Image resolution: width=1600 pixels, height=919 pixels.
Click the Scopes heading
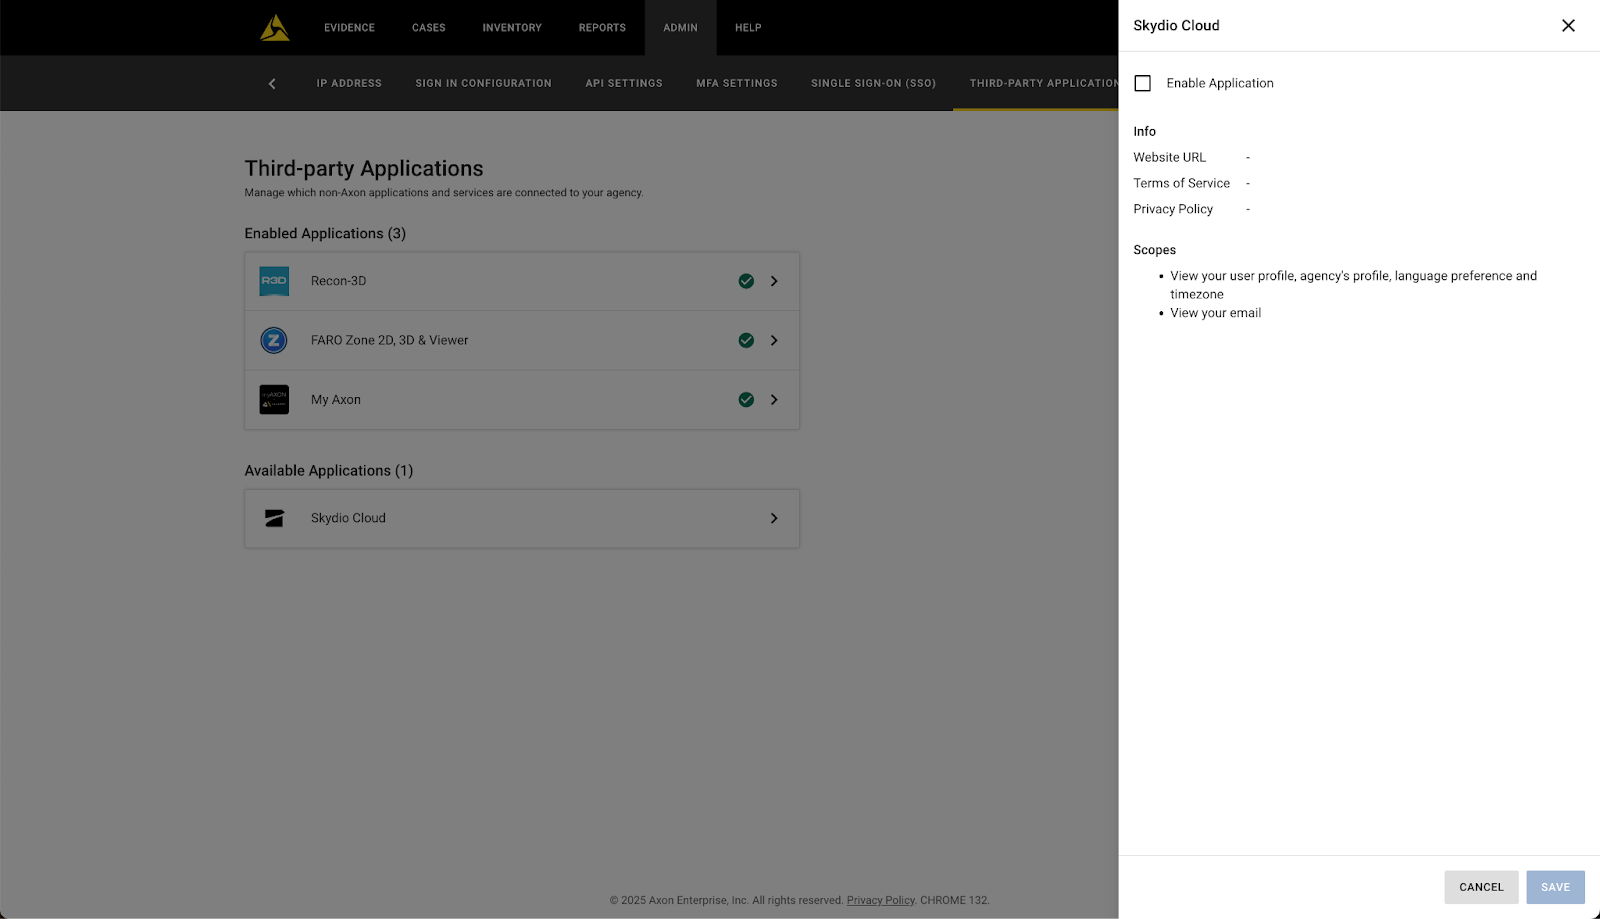click(1155, 250)
